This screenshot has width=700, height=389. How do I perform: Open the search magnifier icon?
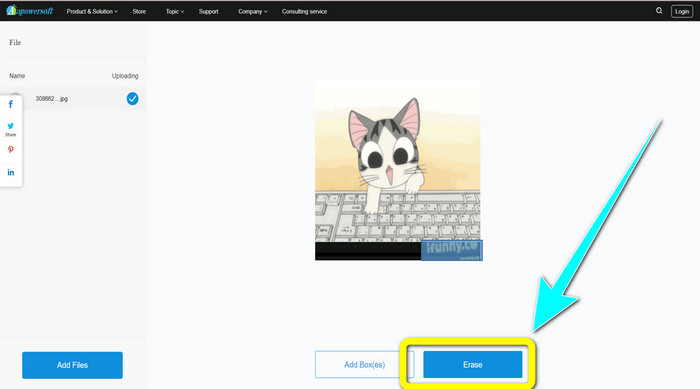click(x=659, y=11)
